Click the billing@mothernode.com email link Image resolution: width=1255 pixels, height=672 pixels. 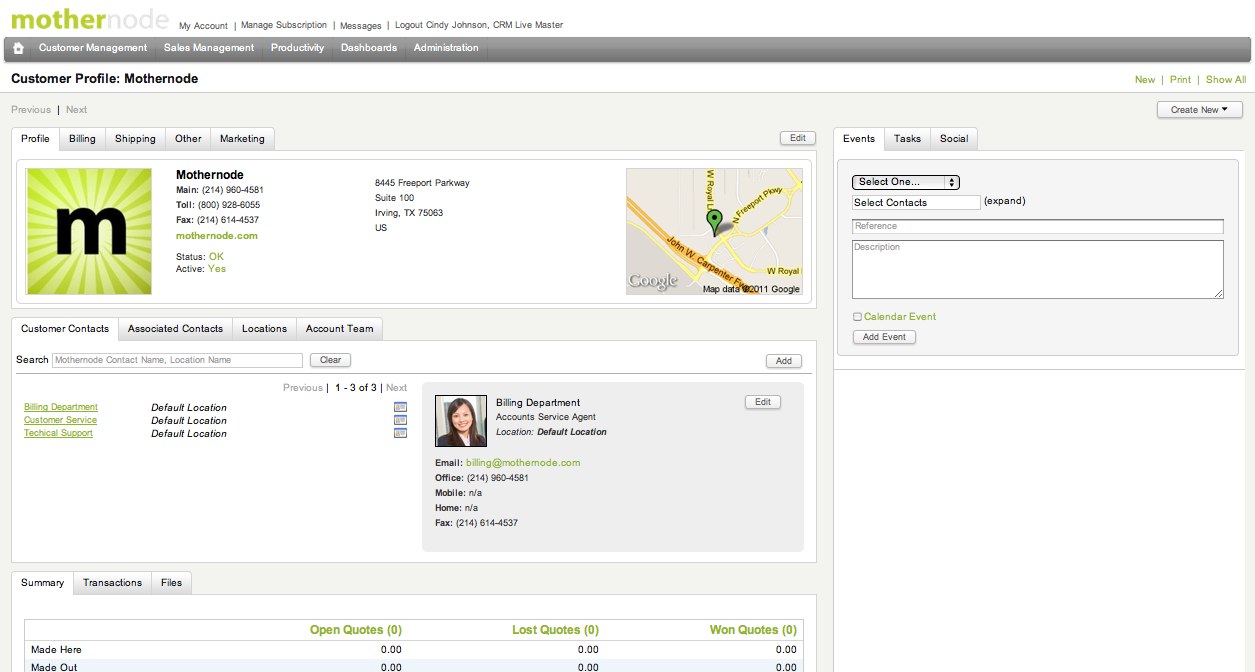(x=522, y=463)
